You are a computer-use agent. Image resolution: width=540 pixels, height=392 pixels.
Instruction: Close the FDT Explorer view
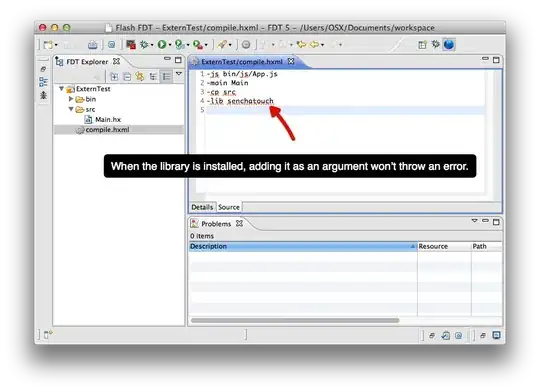(117, 61)
